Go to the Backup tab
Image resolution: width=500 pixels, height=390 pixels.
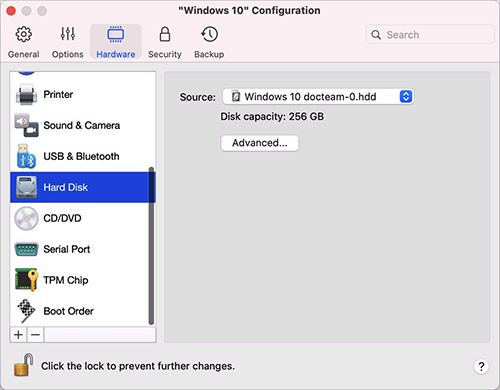[209, 42]
